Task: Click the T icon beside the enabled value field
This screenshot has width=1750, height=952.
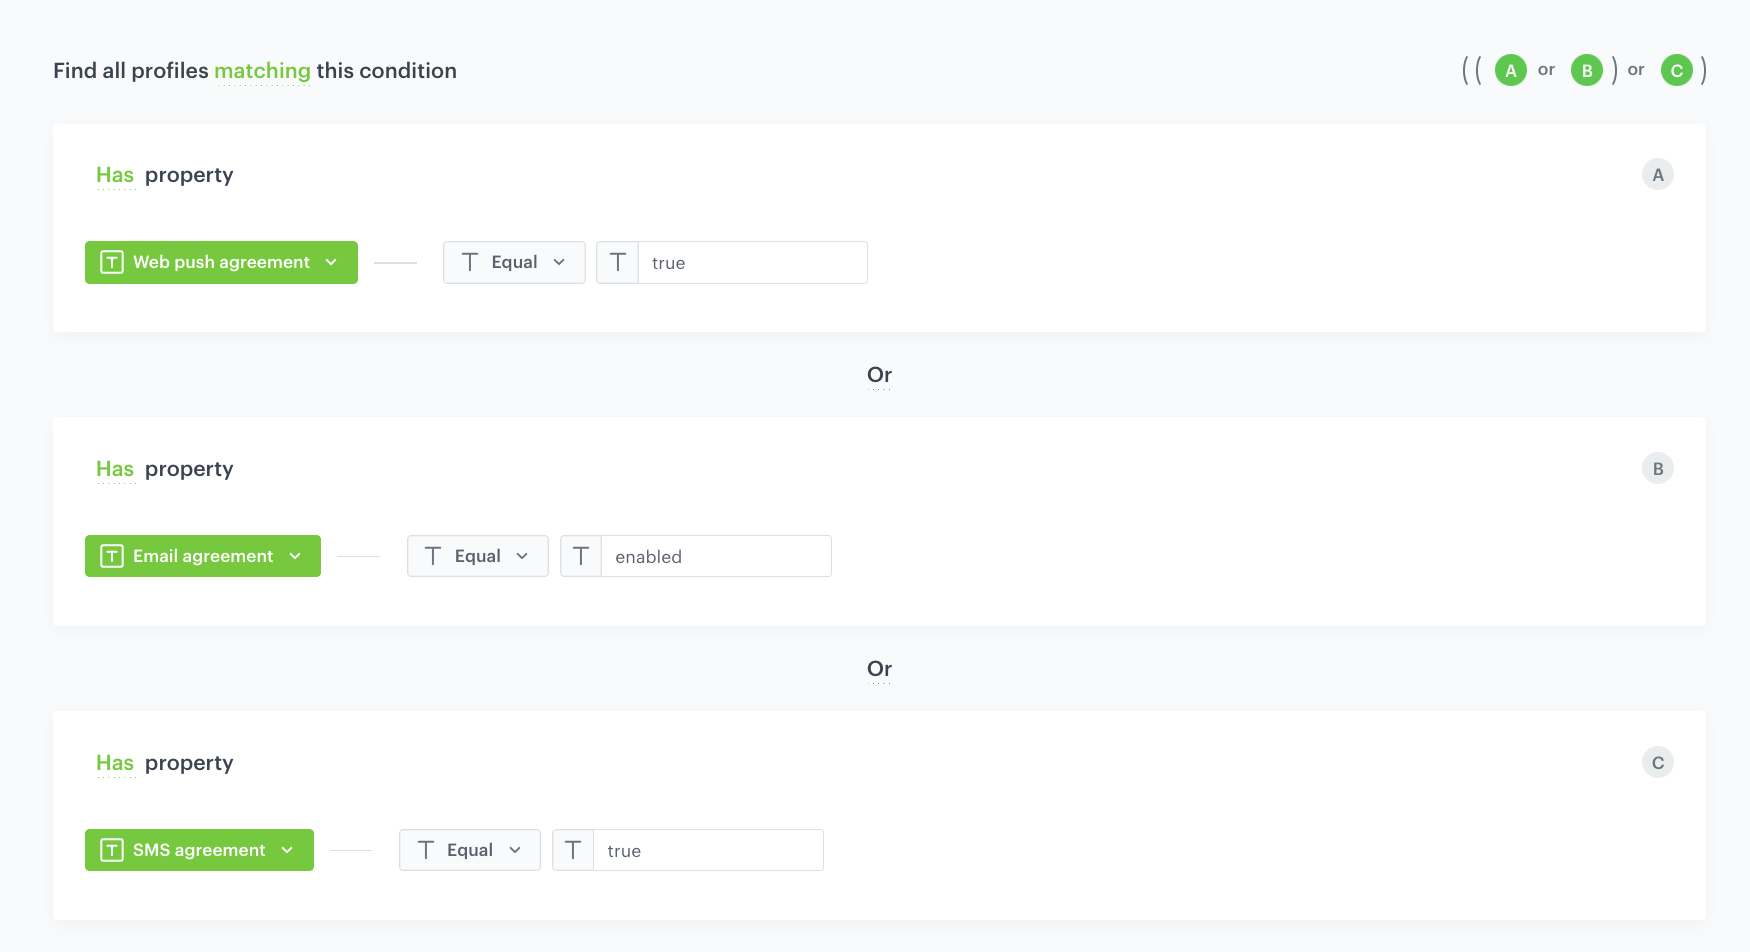Action: coord(581,556)
